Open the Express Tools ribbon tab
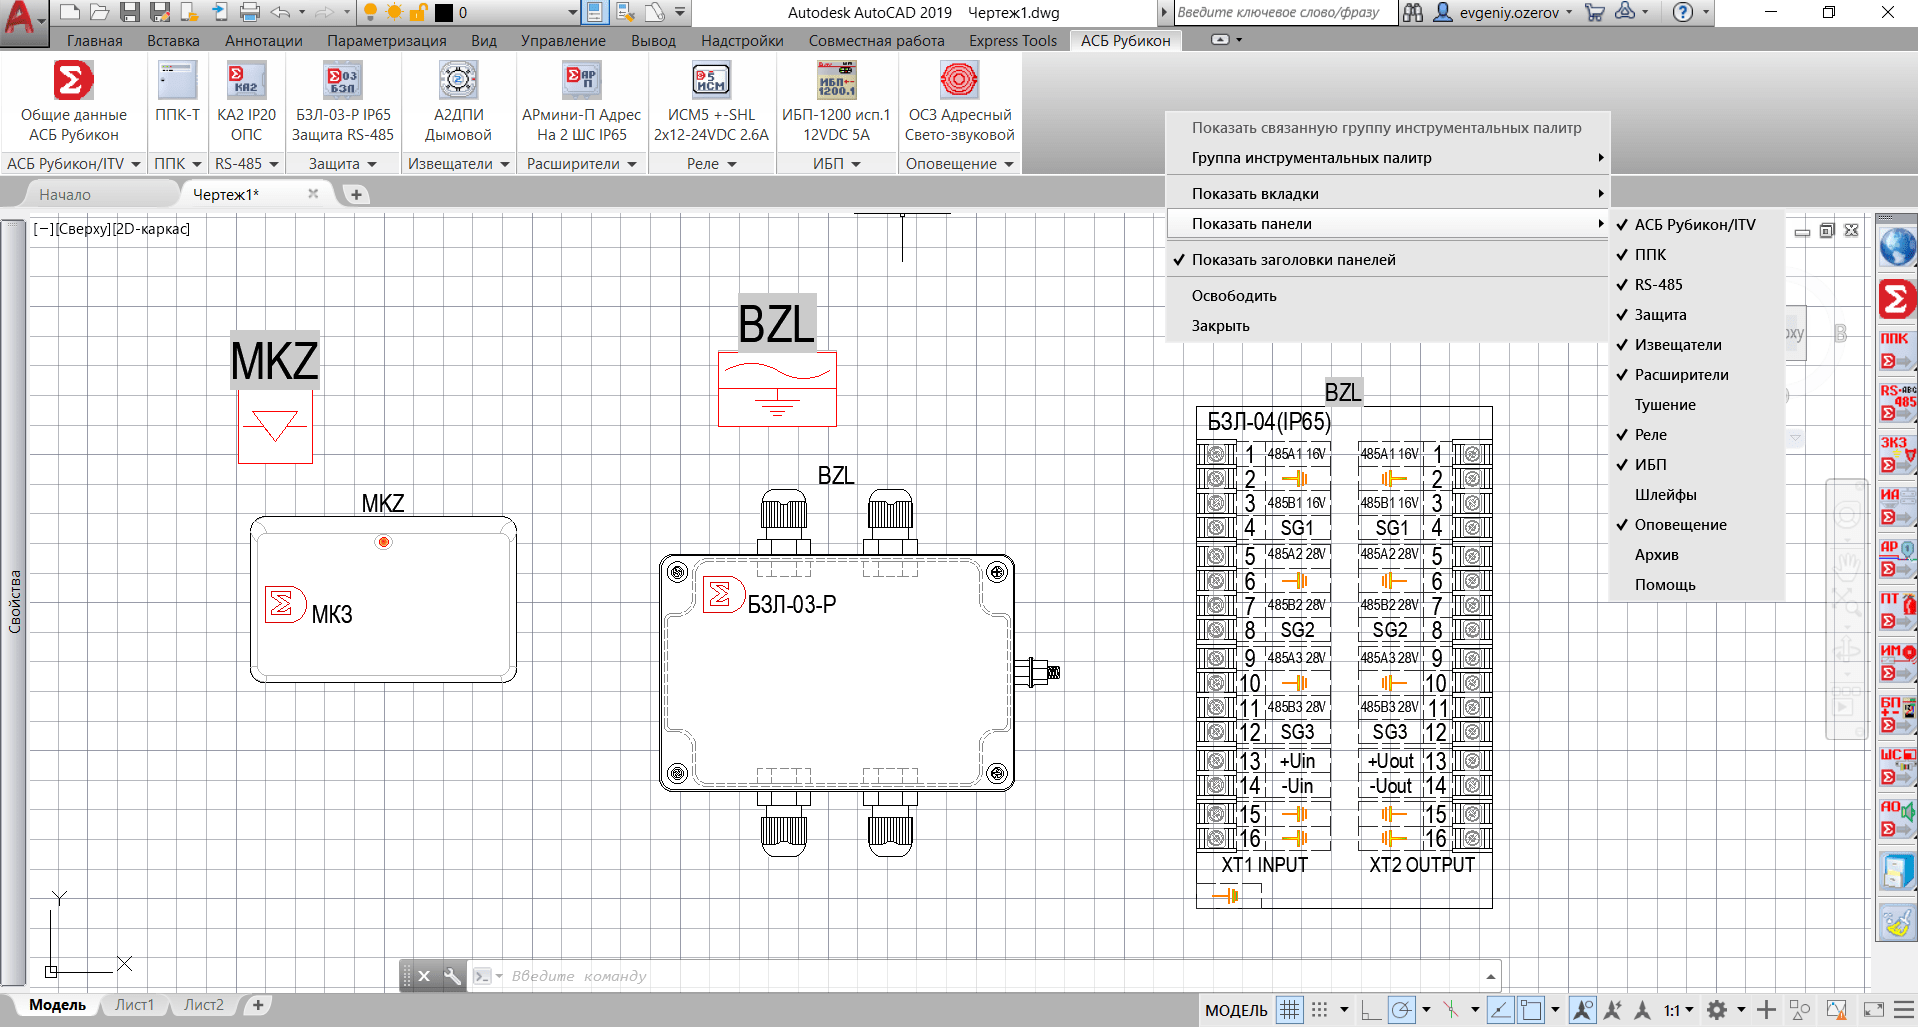The image size is (1918, 1027). [x=1013, y=41]
